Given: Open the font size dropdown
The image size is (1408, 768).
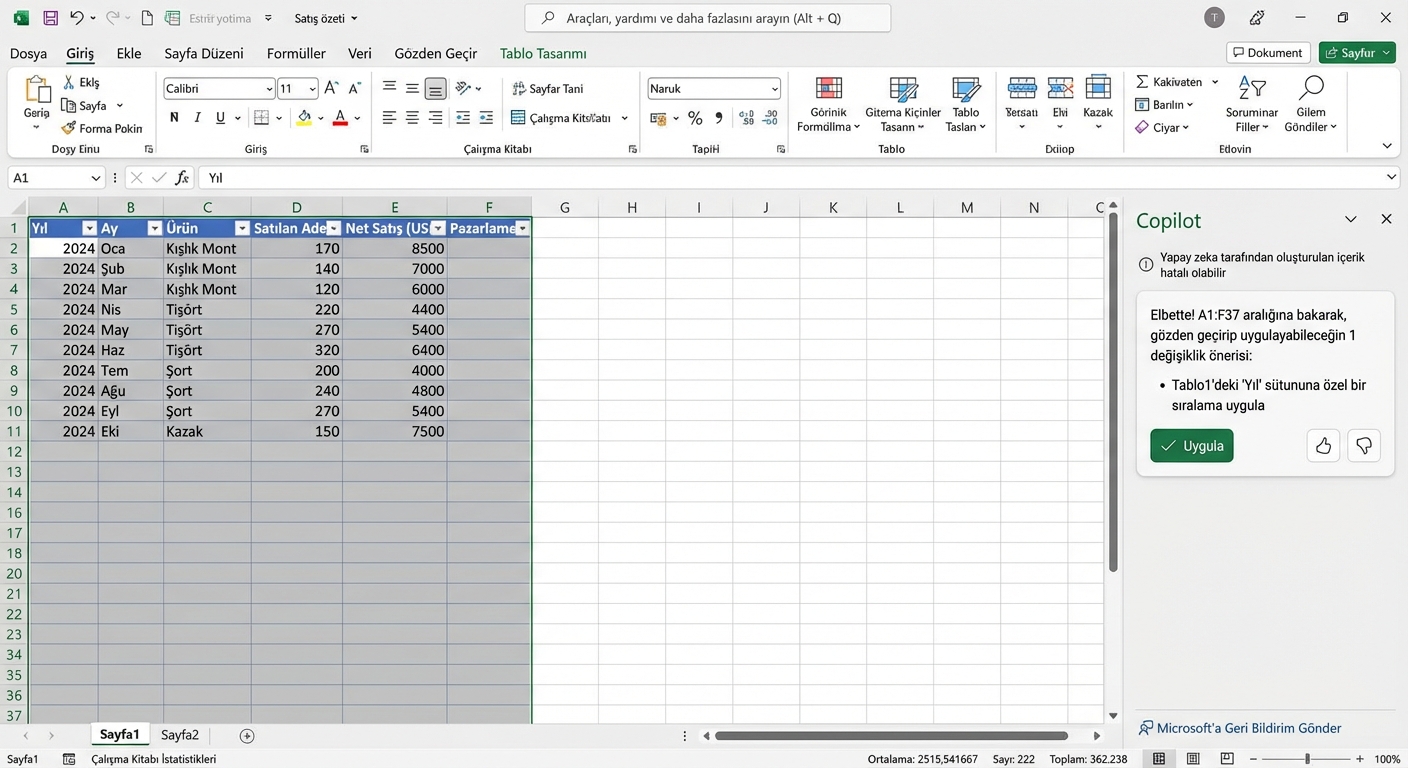Looking at the screenshot, I should coord(311,88).
